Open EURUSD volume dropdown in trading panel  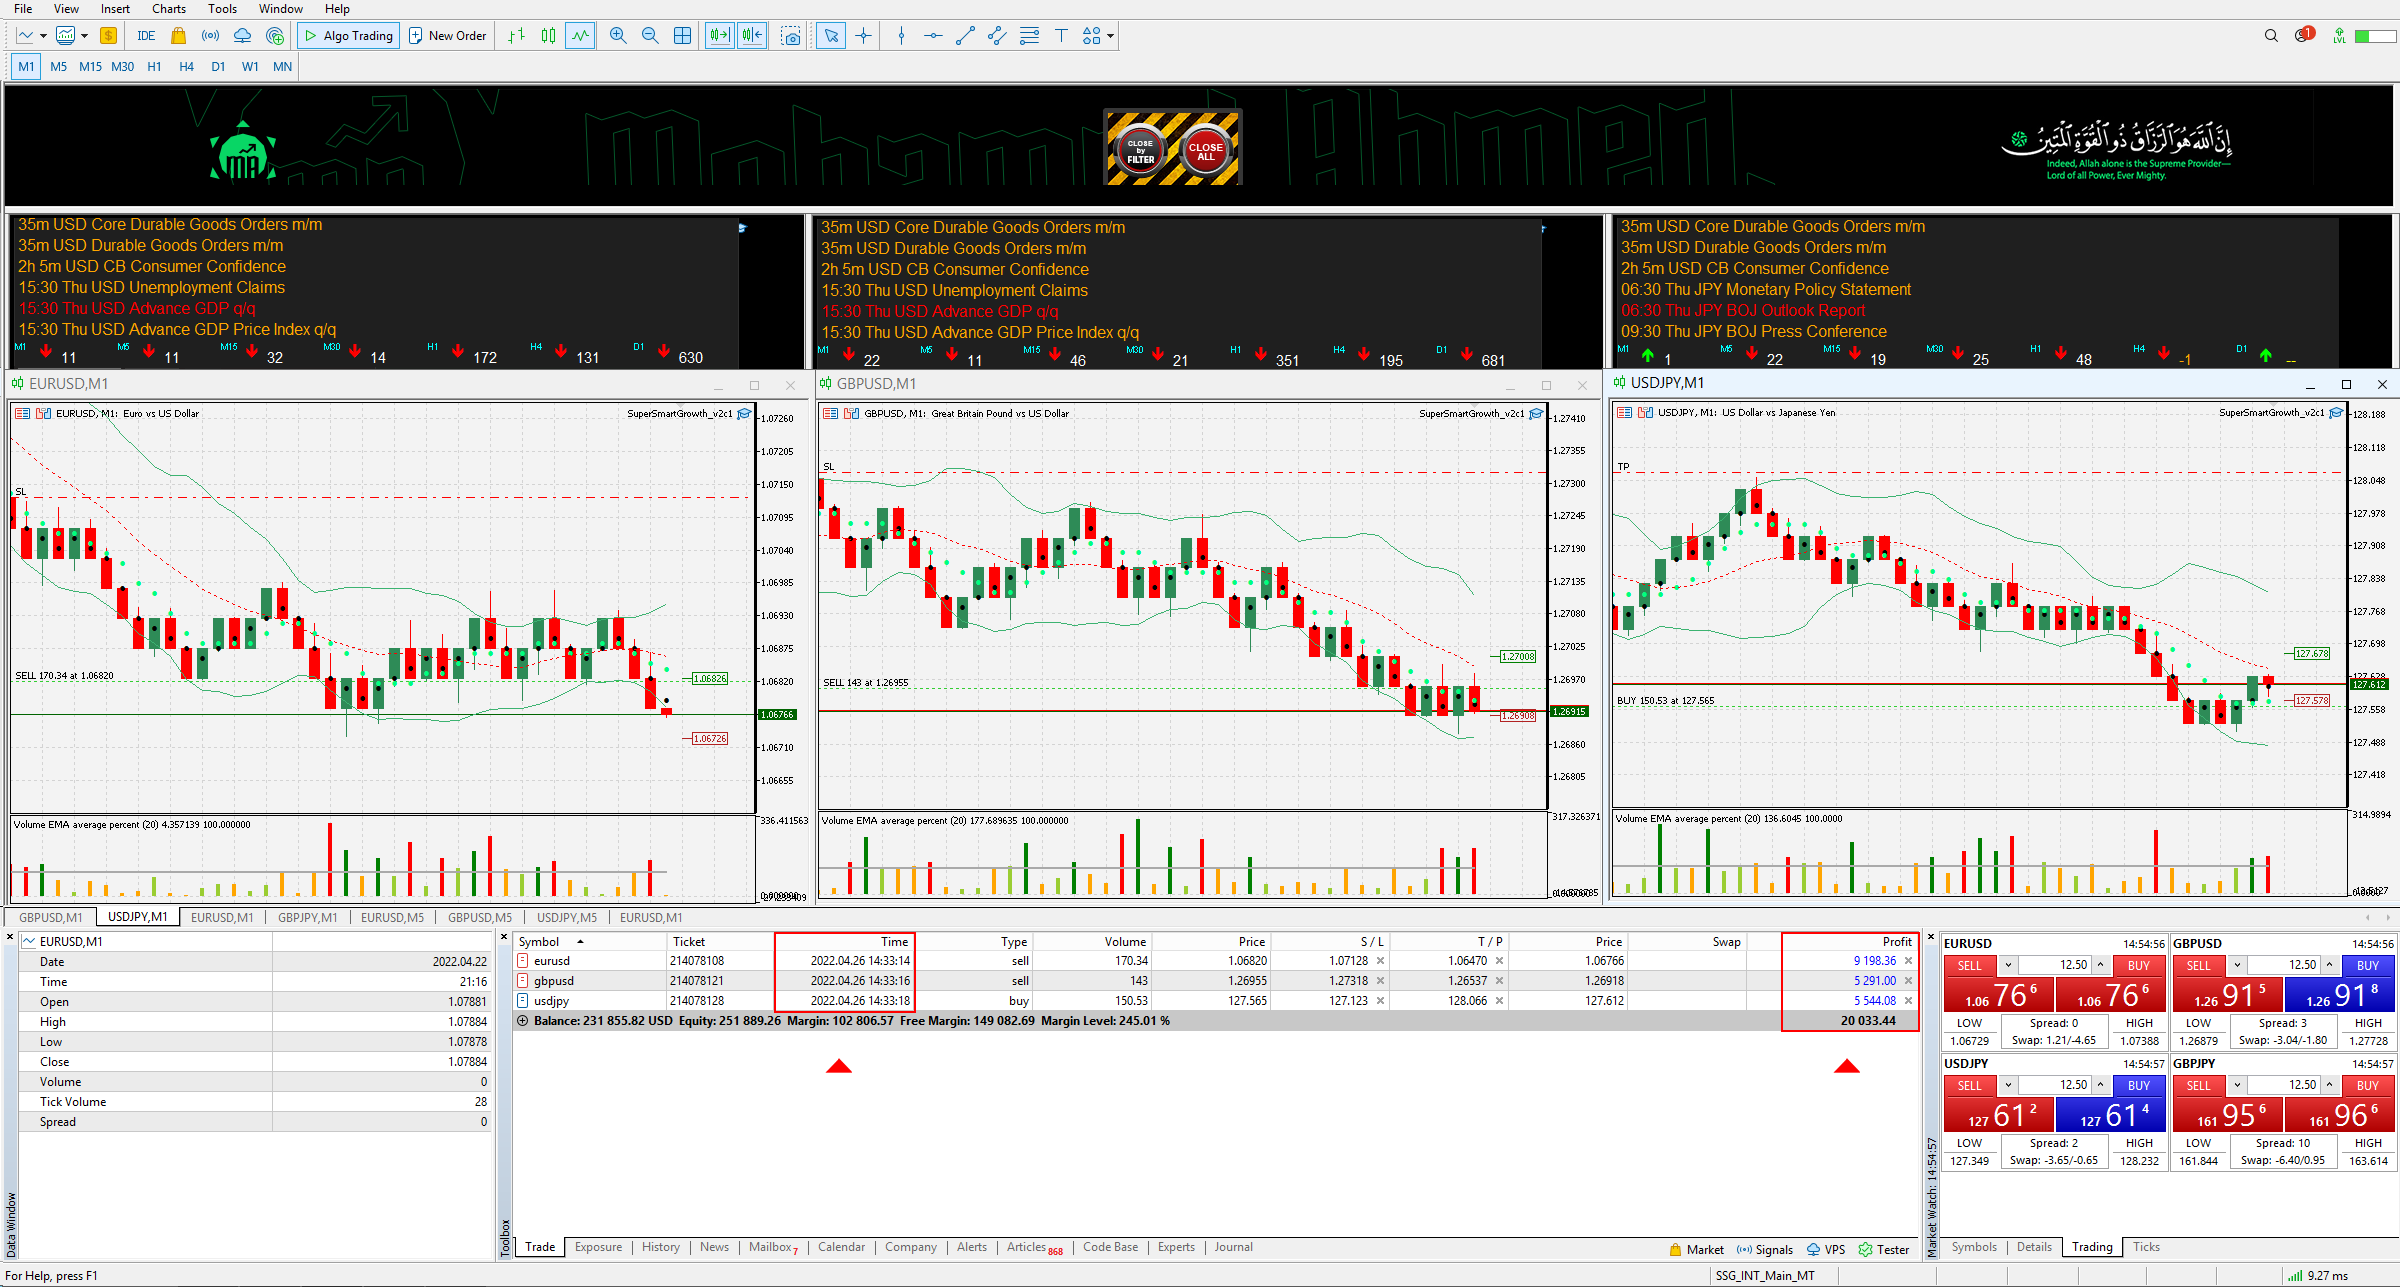click(2007, 965)
